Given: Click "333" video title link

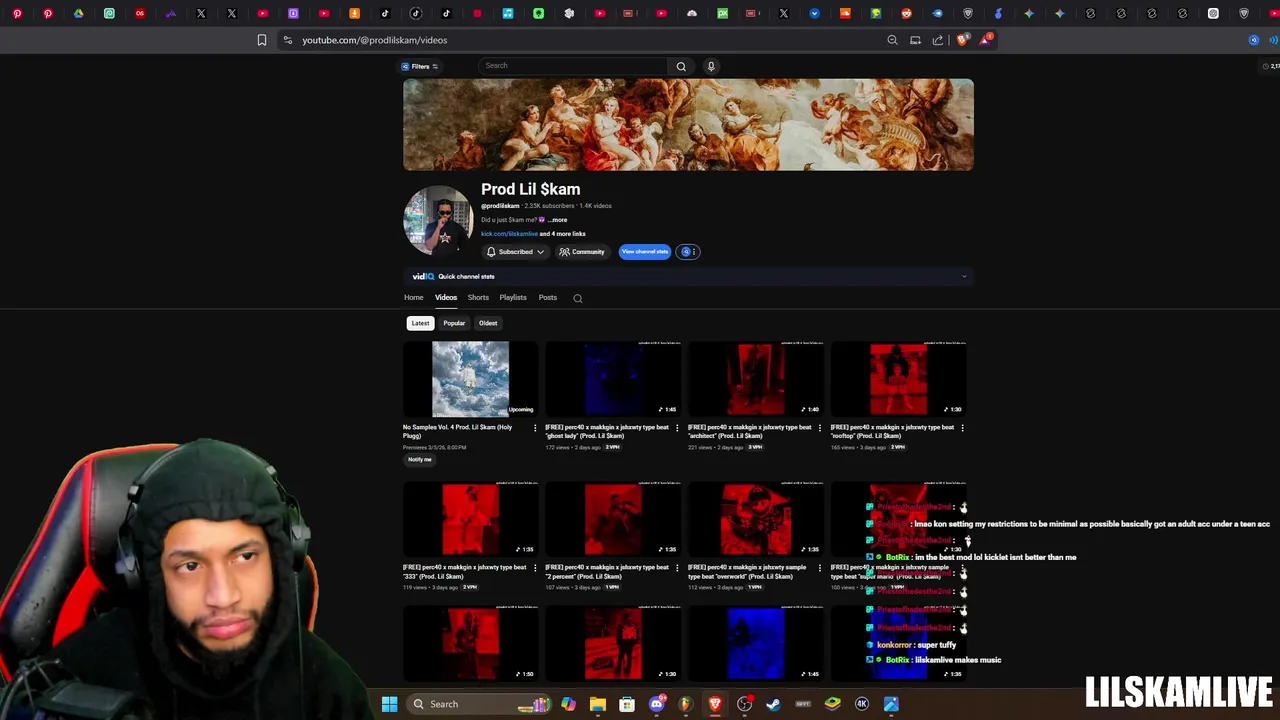Looking at the screenshot, I should click(x=464, y=572).
